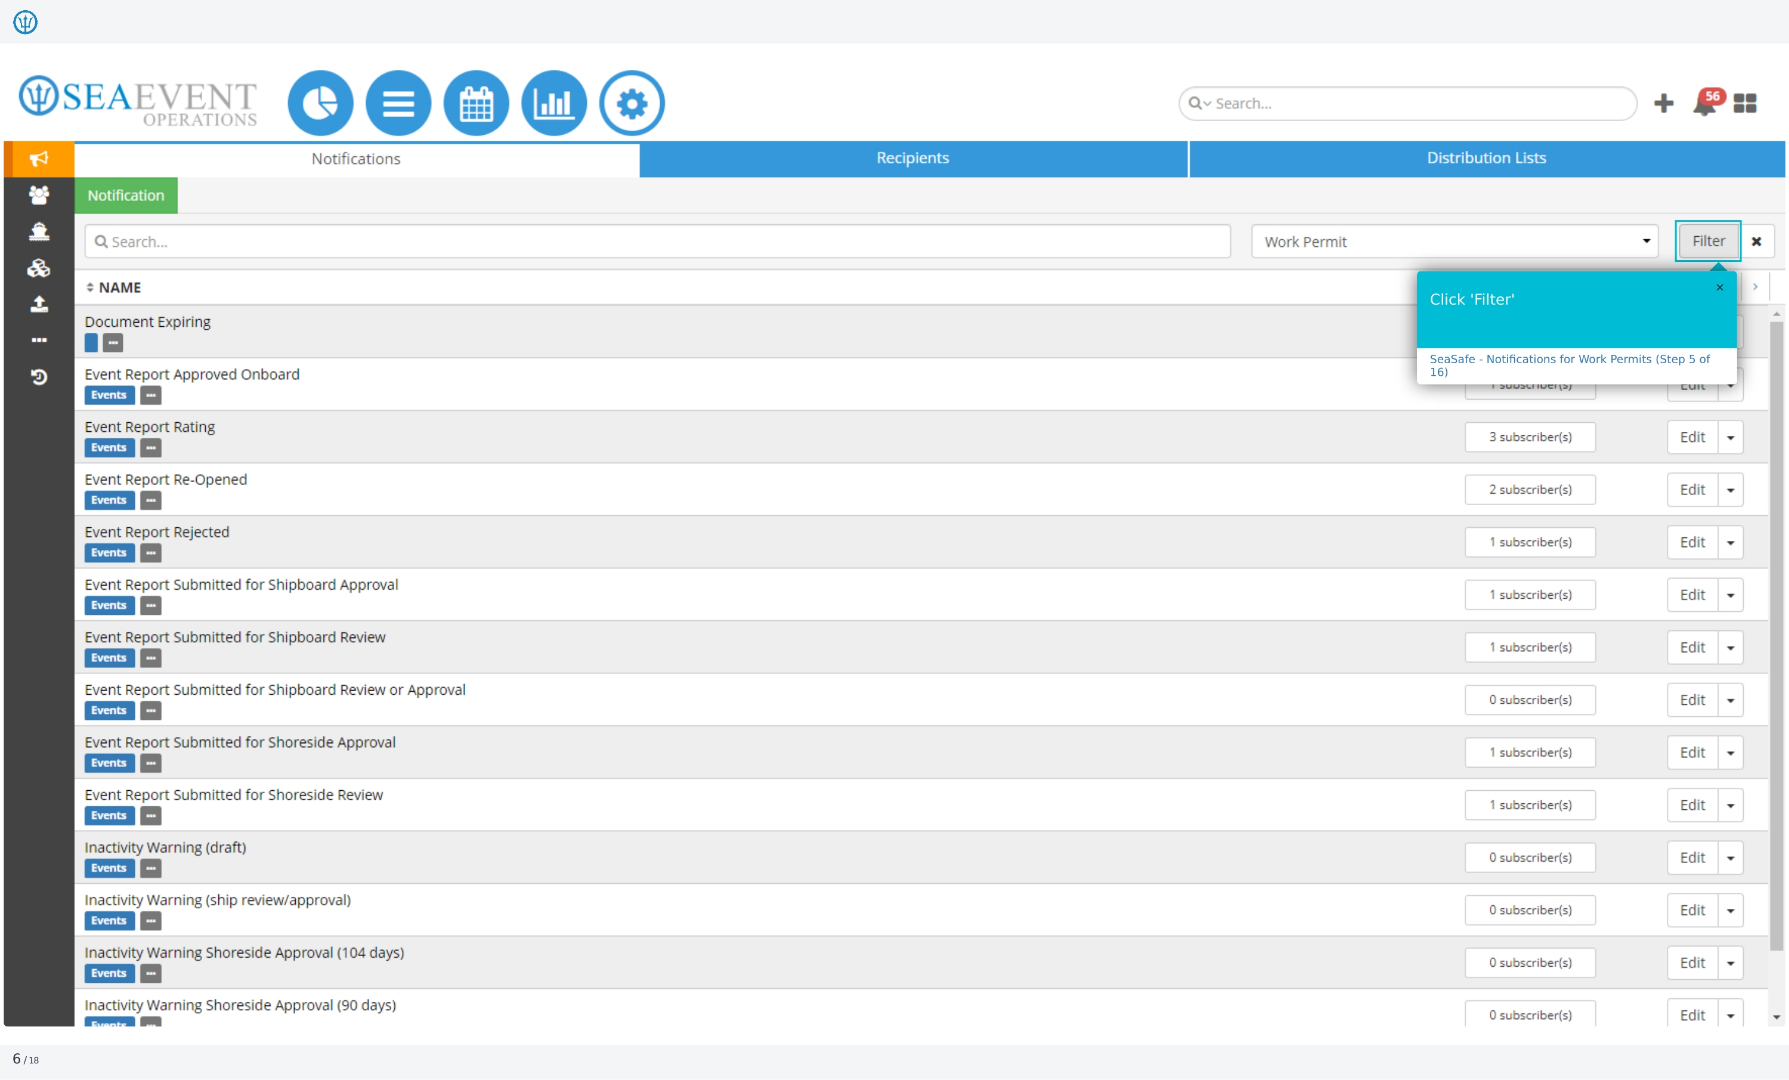
Task: Click the grey tag under Event Report Rating
Action: point(151,448)
